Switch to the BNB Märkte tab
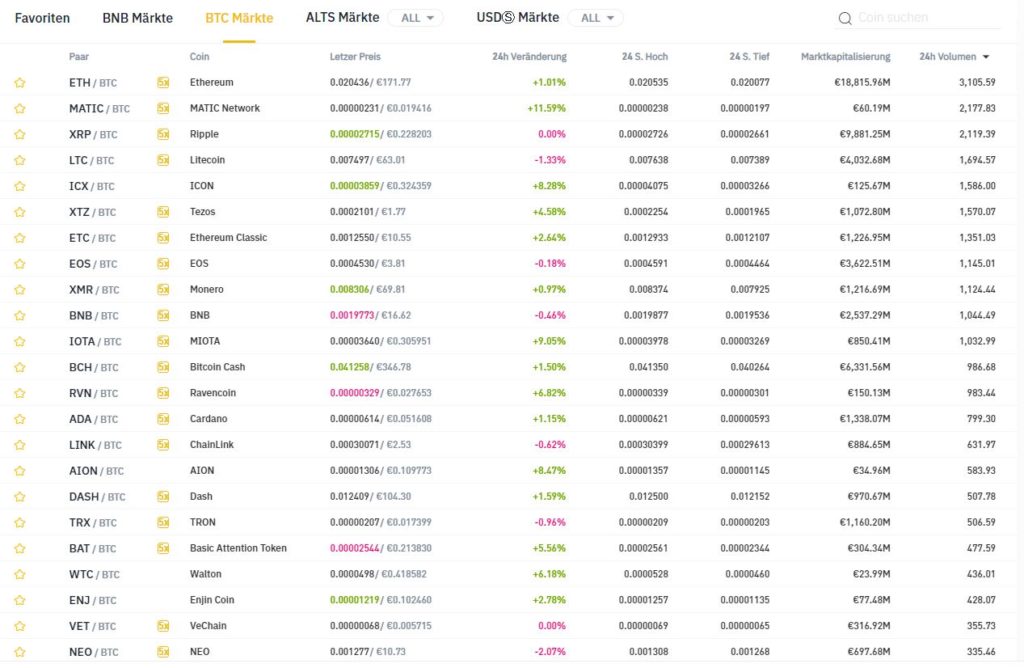 click(138, 18)
